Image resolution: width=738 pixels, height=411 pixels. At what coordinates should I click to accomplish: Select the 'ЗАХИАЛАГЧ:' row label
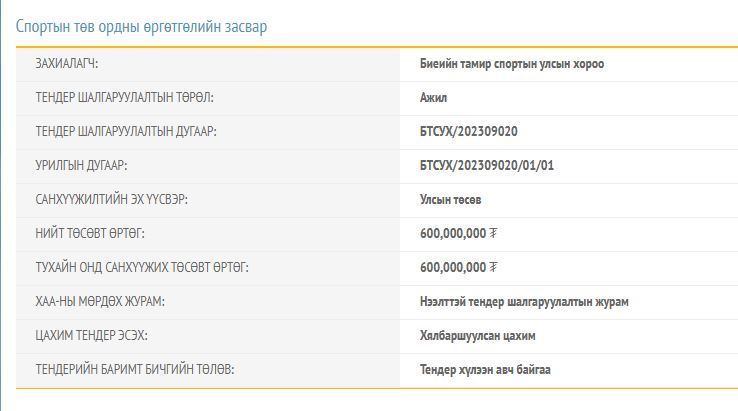point(67,64)
